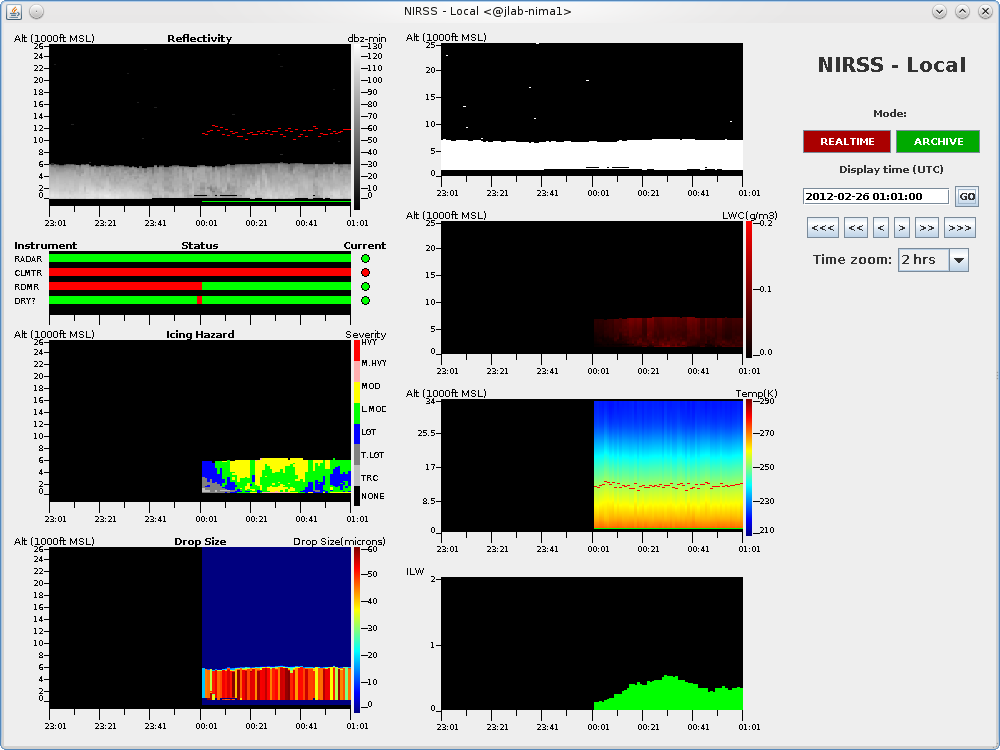This screenshot has height=750, width=1000.
Task: Click the Display time (UTC) field
Action: coord(876,197)
